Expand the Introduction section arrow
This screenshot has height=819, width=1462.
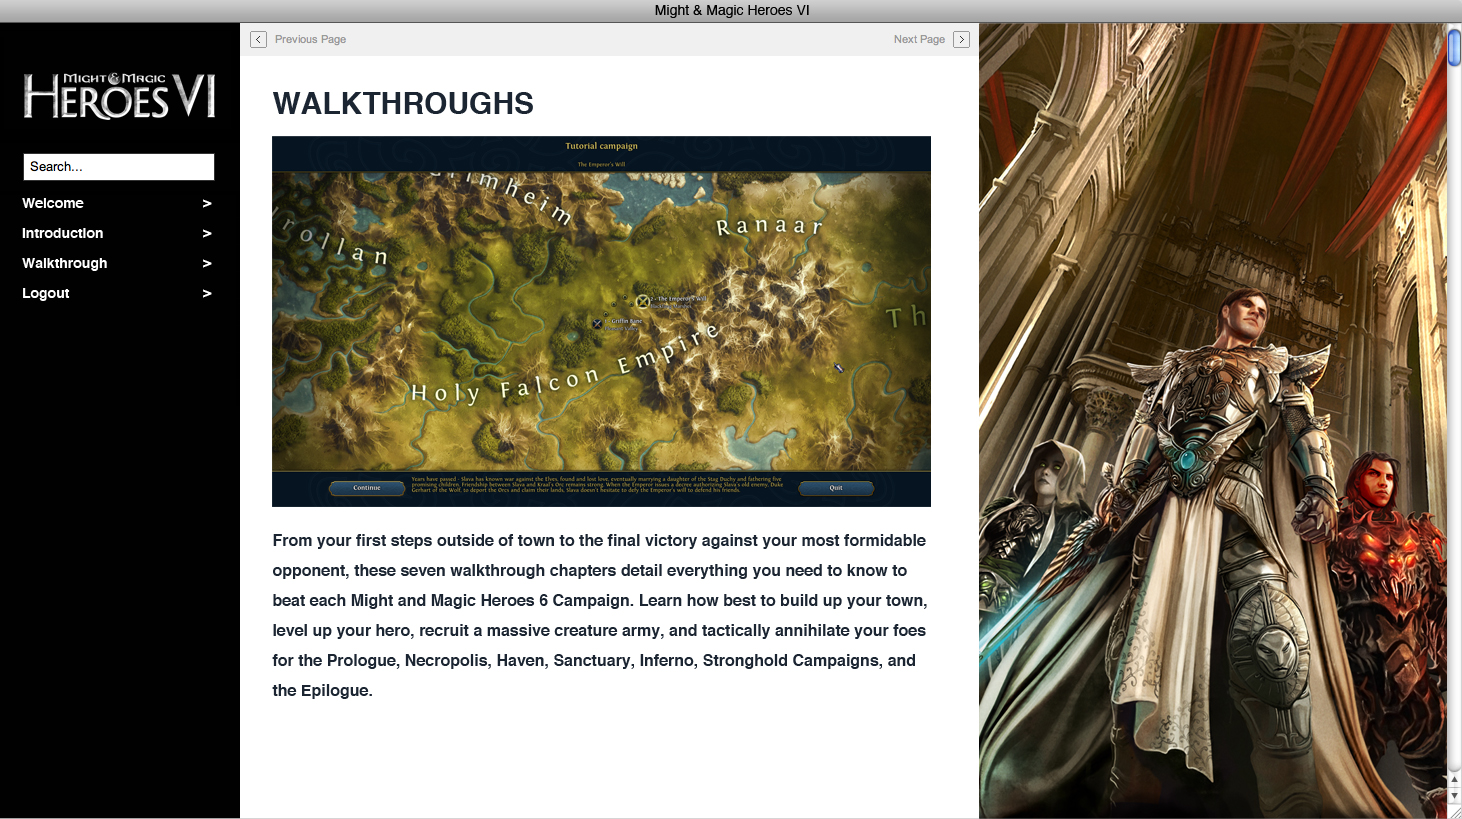pos(207,233)
